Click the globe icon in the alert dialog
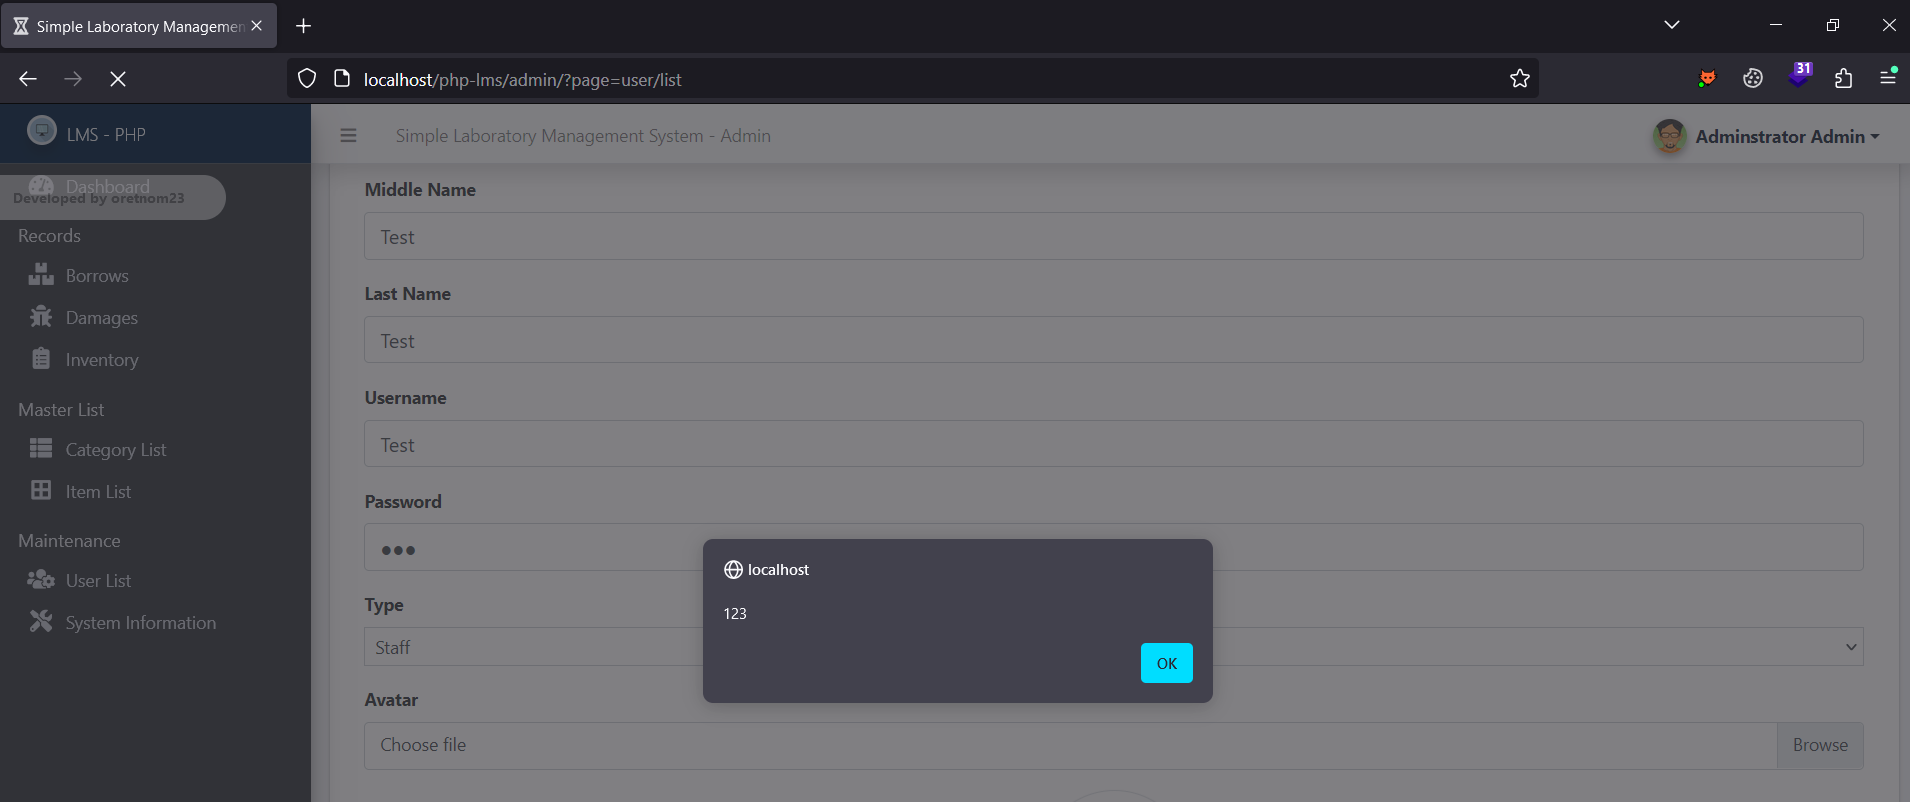Screen dimensions: 1910x802 coord(733,570)
